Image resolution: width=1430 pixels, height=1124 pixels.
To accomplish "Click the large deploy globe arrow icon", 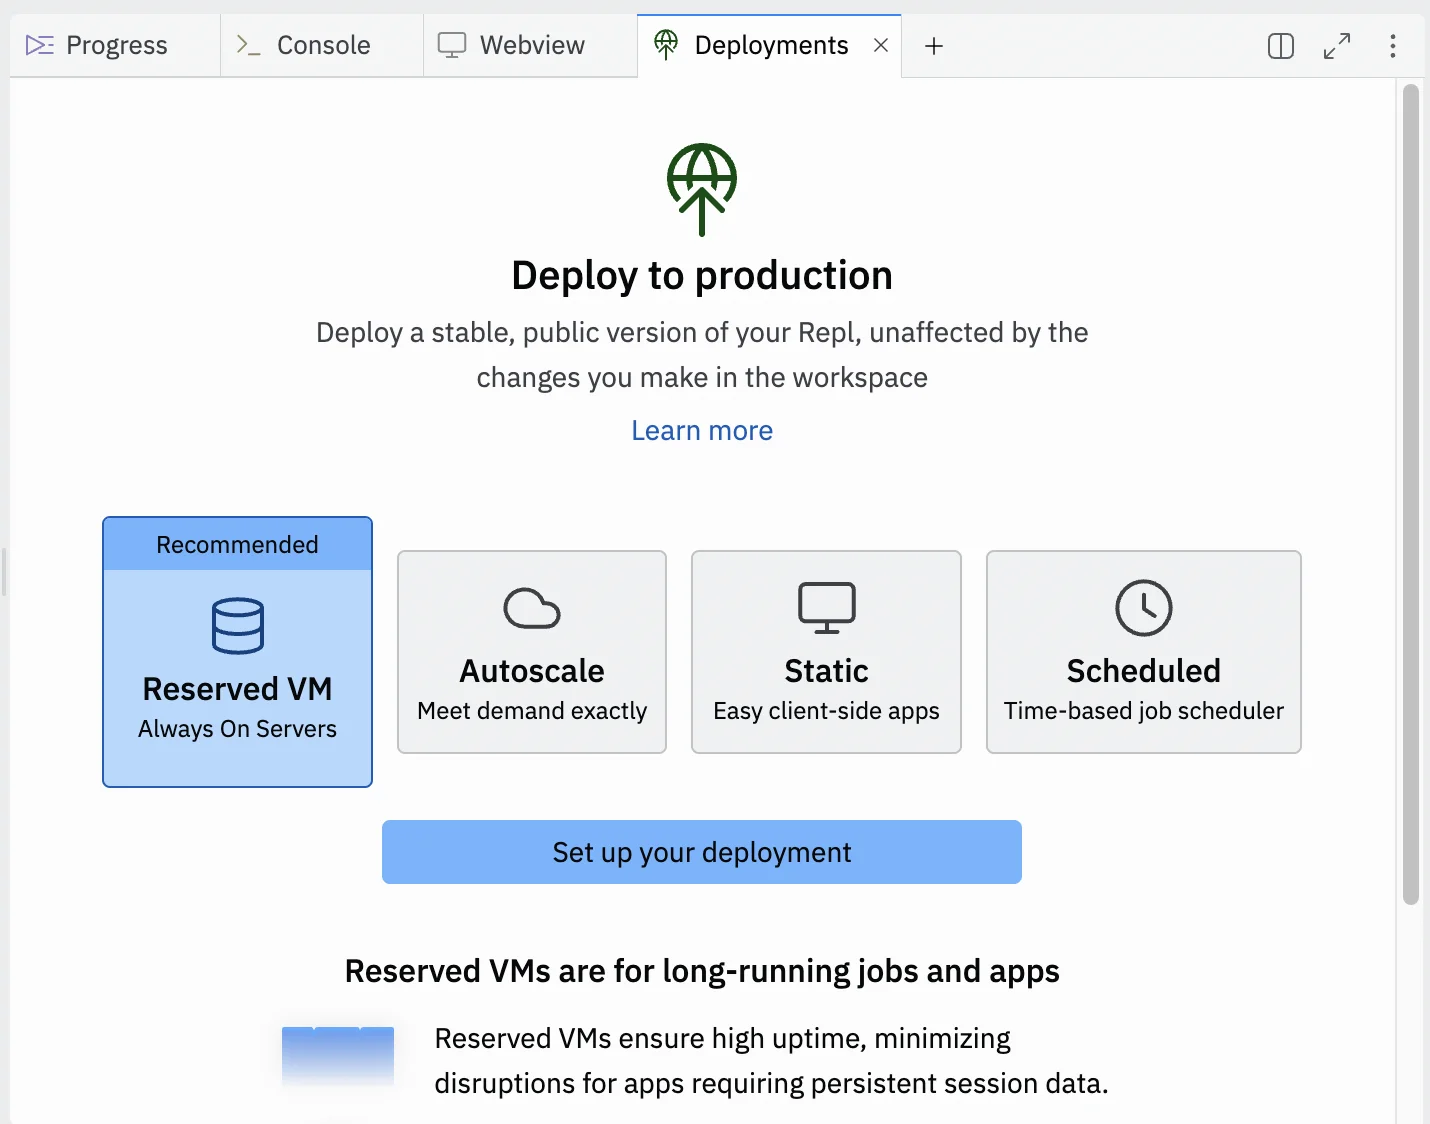I will (x=702, y=189).
